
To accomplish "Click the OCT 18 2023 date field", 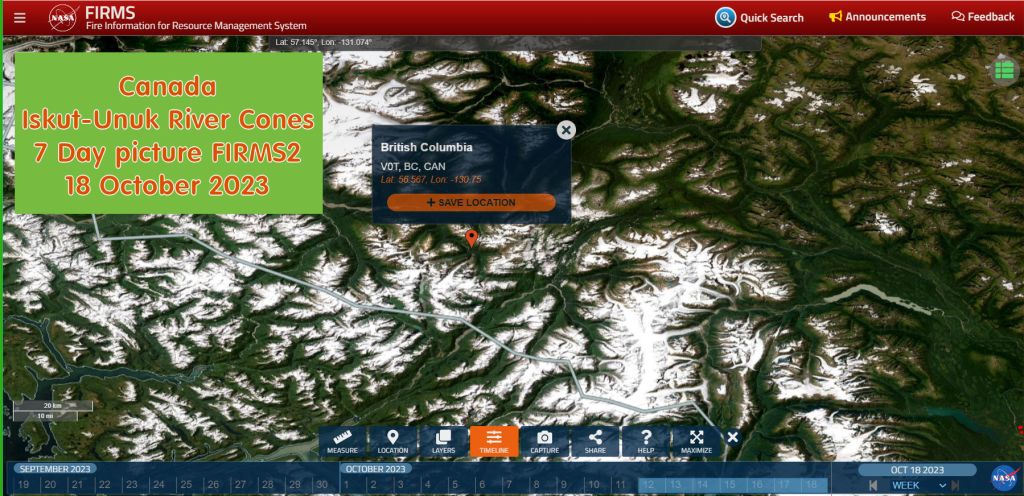I will pos(917,469).
